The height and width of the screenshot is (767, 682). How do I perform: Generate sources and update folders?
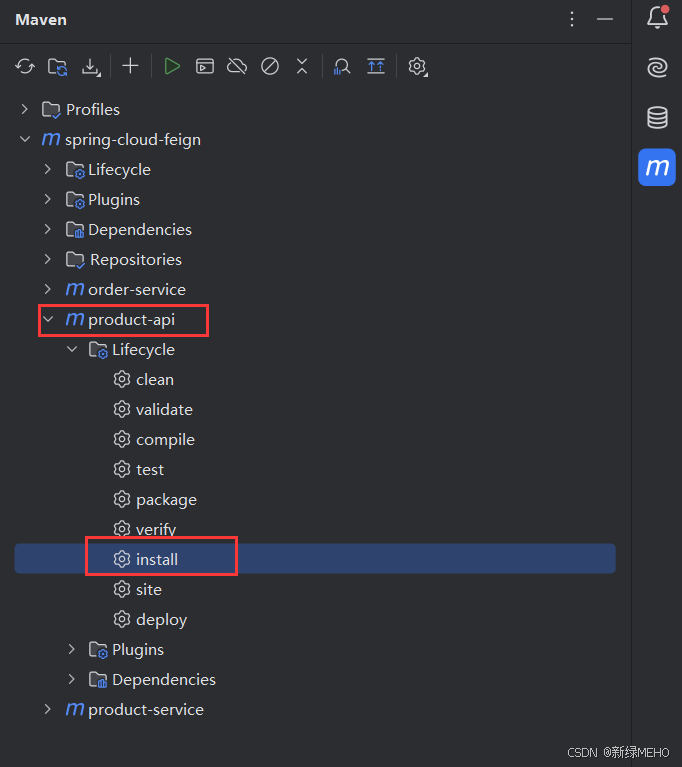click(x=58, y=67)
